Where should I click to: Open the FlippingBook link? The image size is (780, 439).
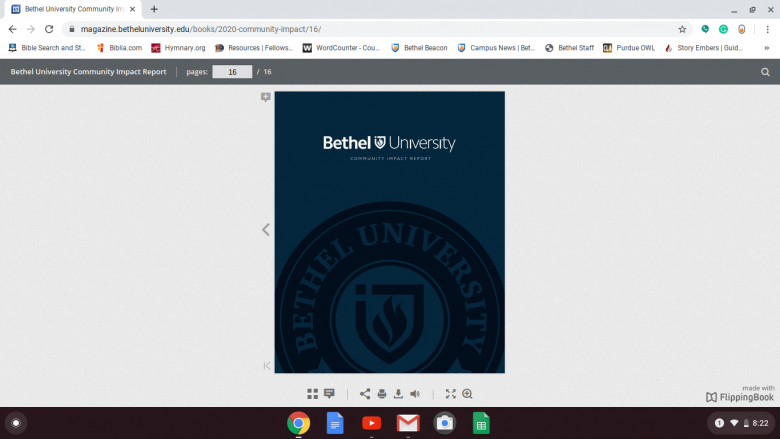pyautogui.click(x=740, y=397)
